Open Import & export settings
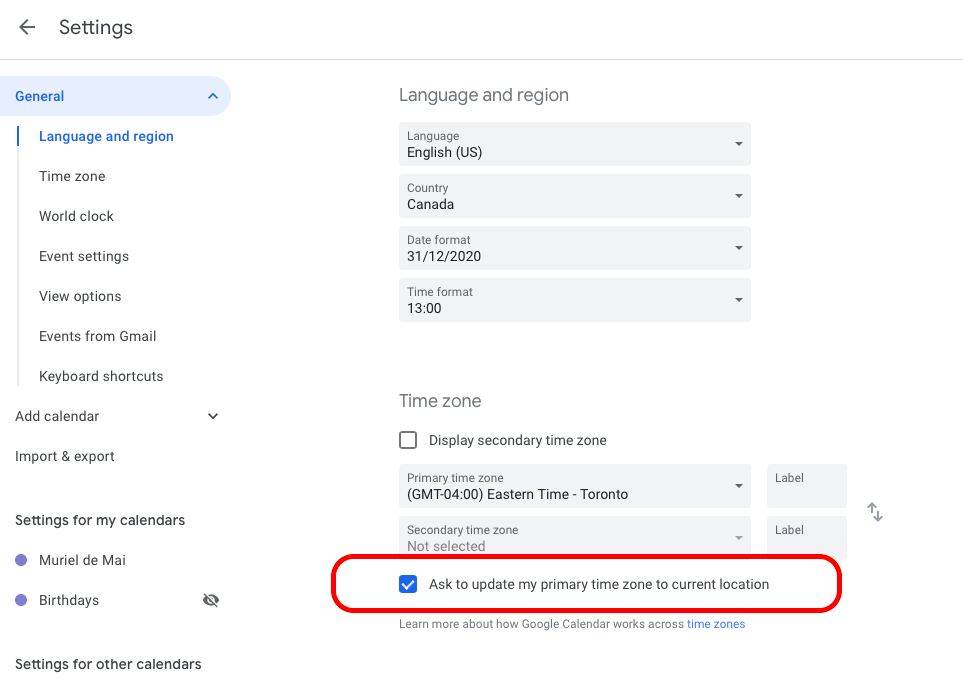The image size is (963, 685). click(64, 456)
